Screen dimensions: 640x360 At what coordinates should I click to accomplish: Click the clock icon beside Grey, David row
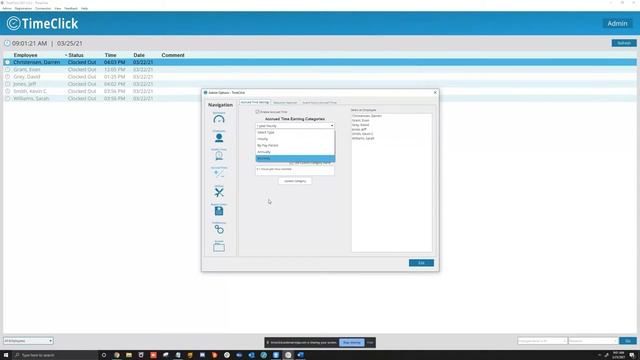[7, 77]
